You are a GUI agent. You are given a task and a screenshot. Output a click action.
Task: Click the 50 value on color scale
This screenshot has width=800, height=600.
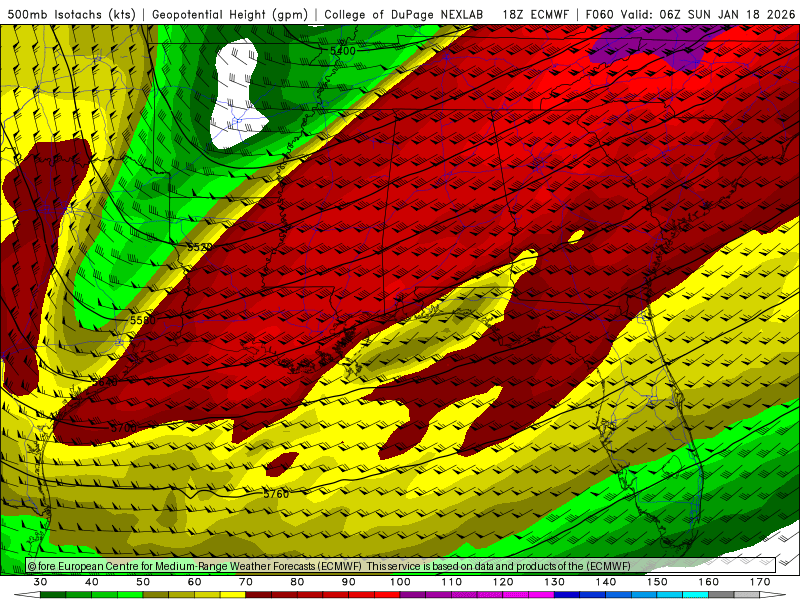pyautogui.click(x=143, y=582)
